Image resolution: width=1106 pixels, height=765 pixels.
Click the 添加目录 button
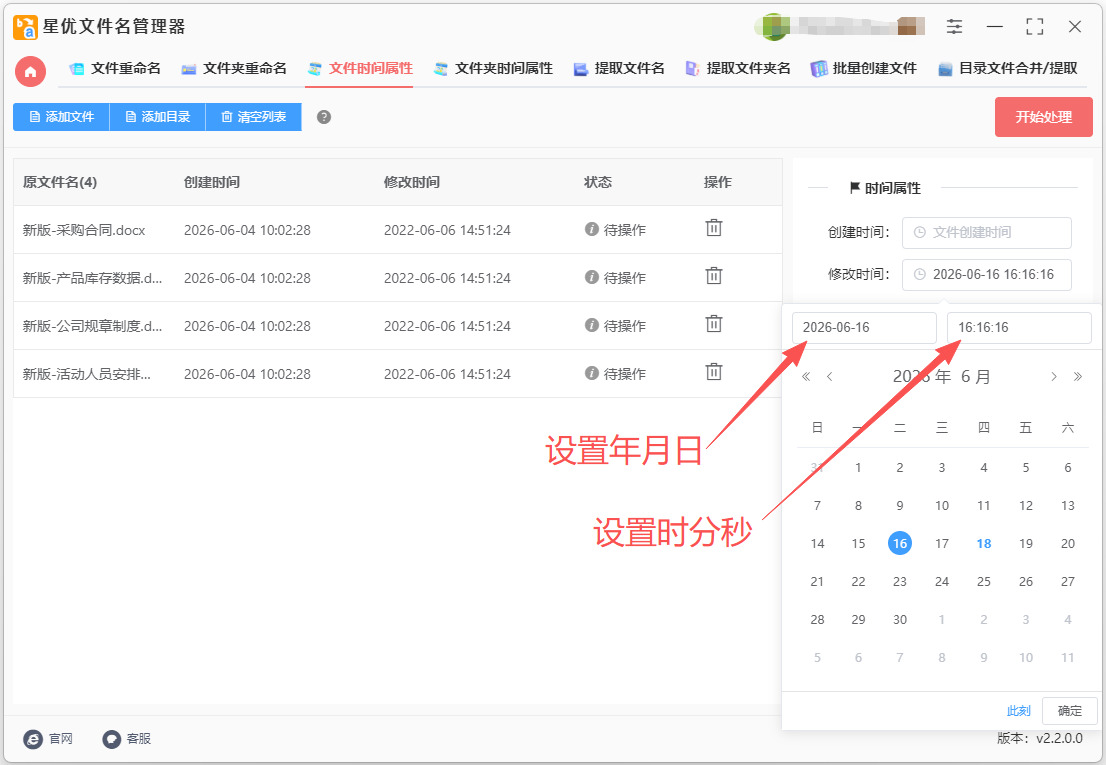tap(157, 117)
